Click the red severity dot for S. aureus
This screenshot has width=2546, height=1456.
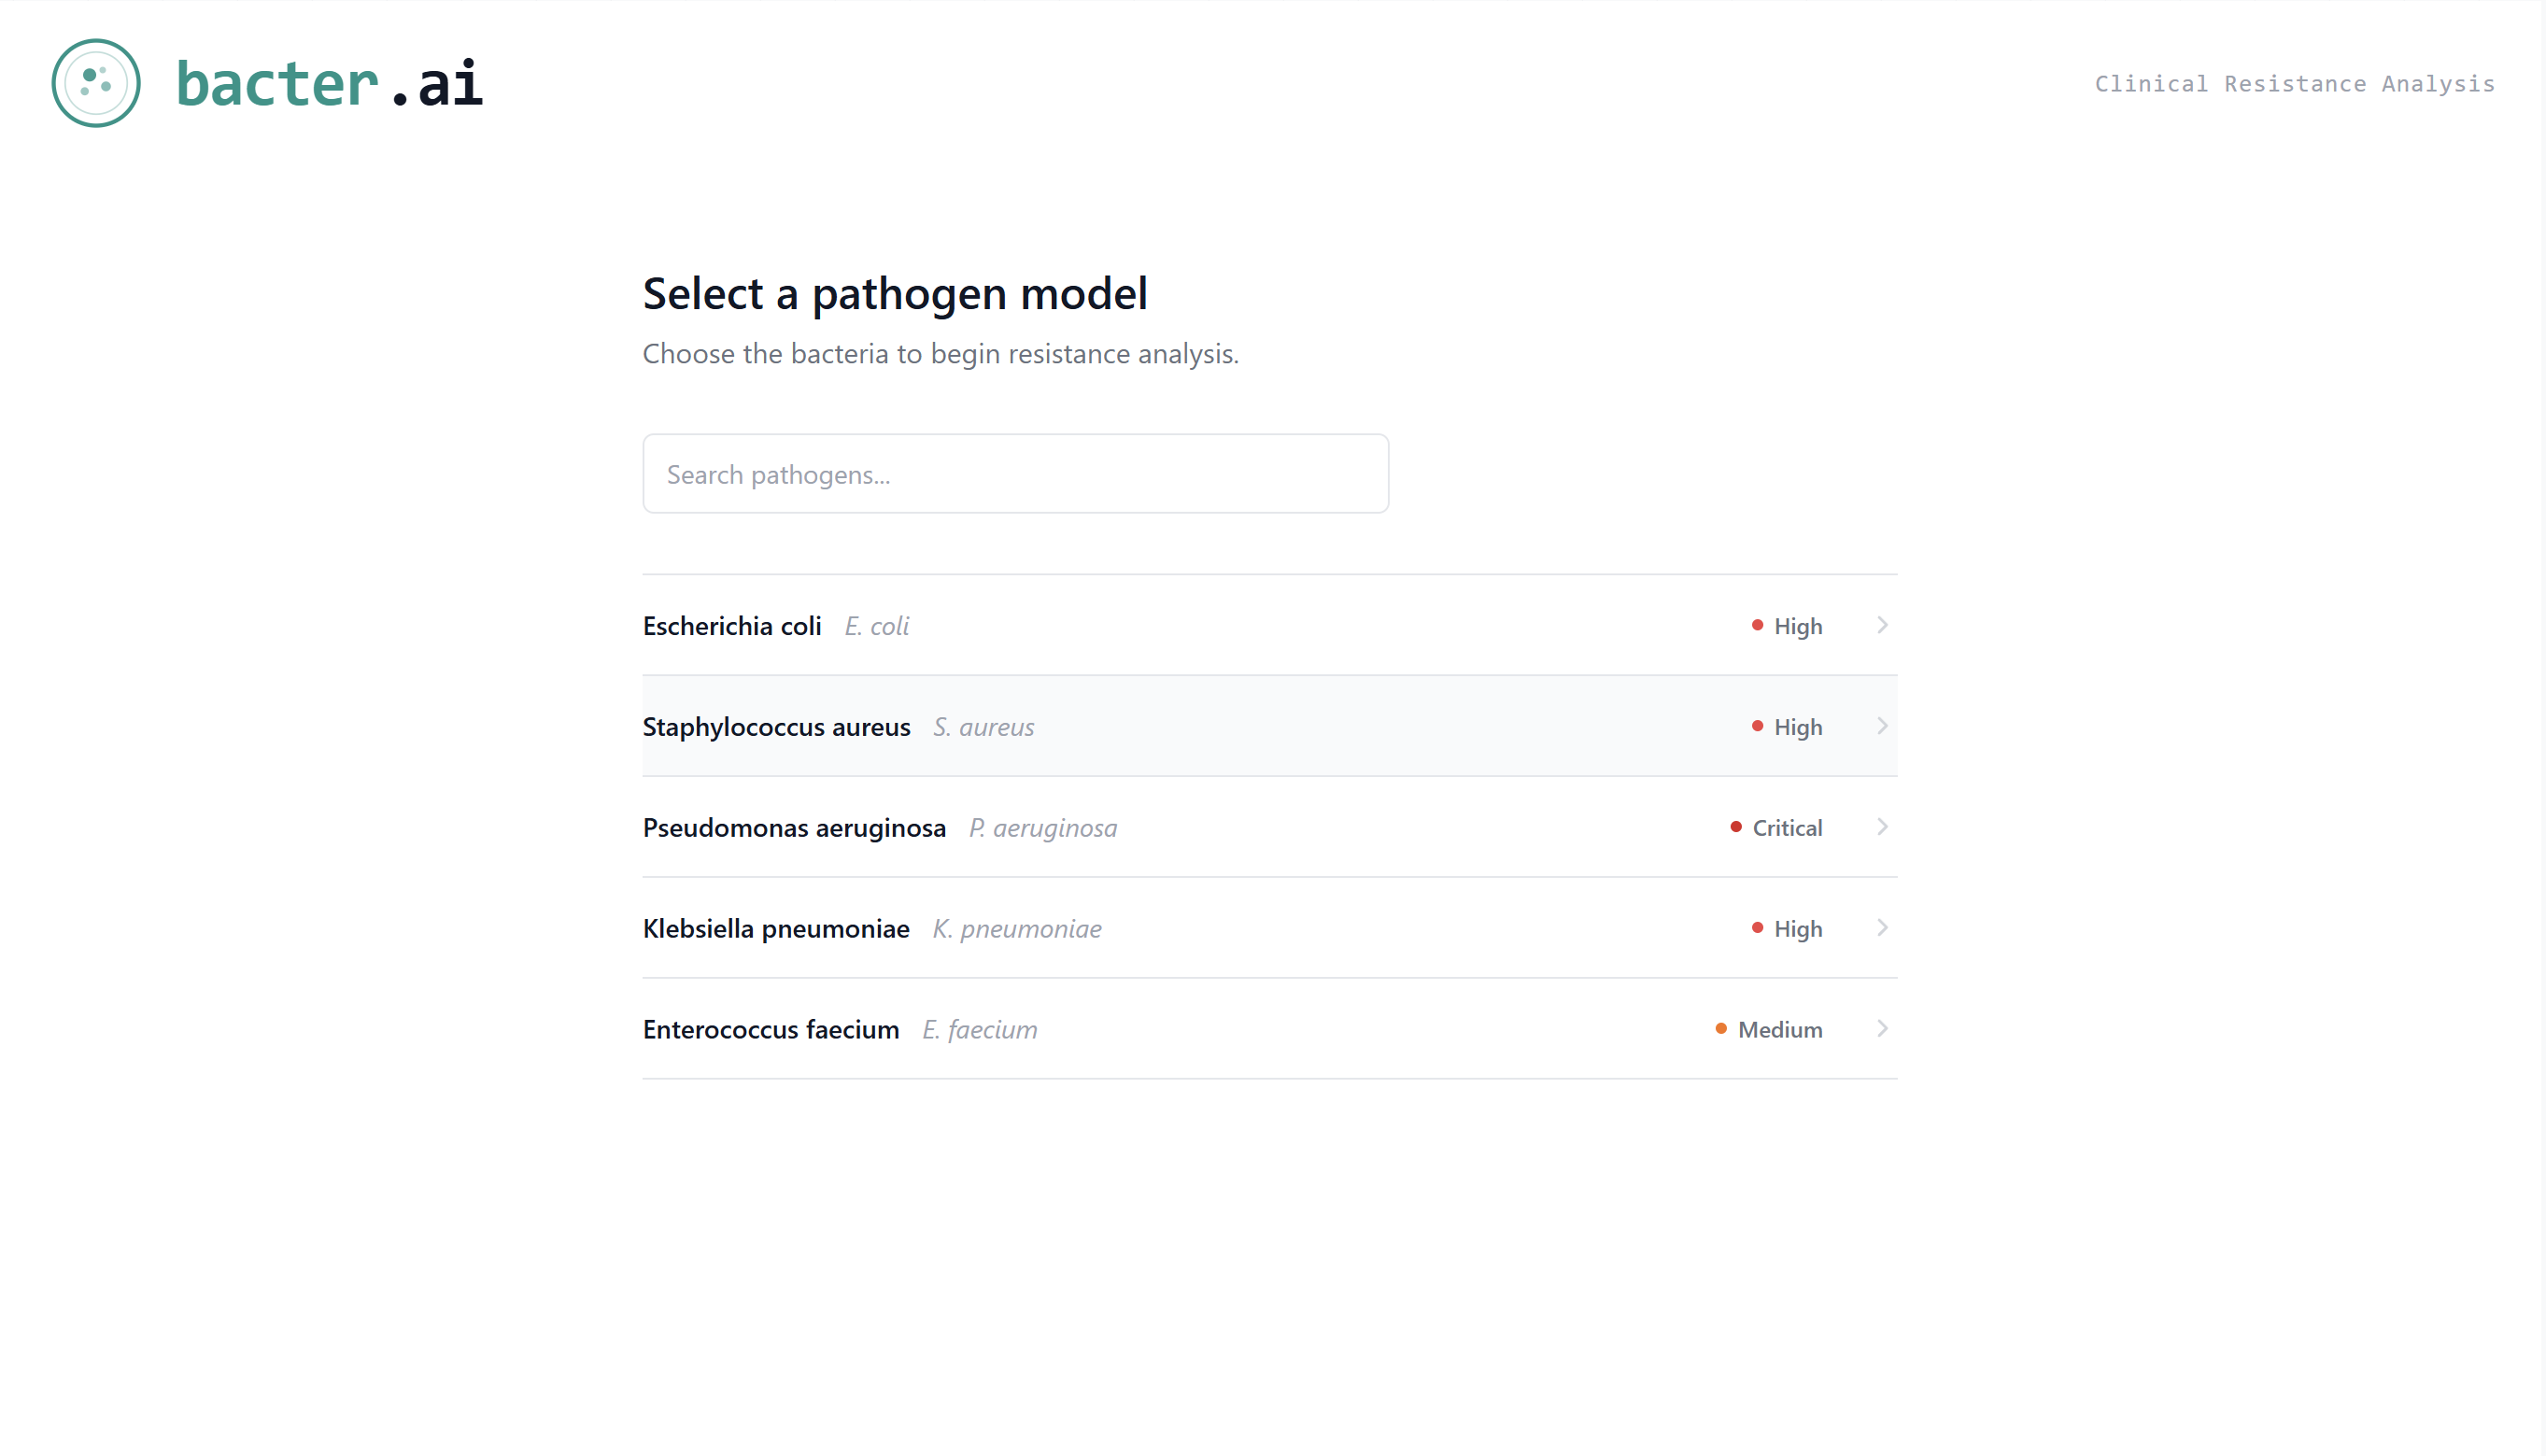tap(1757, 726)
